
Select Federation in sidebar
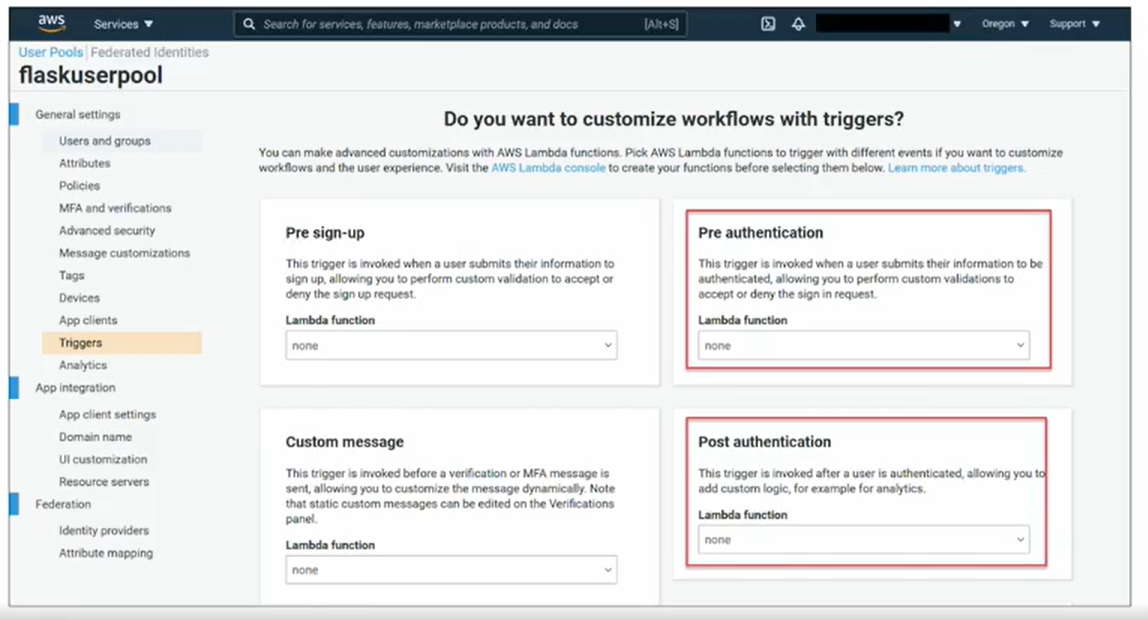(63, 504)
